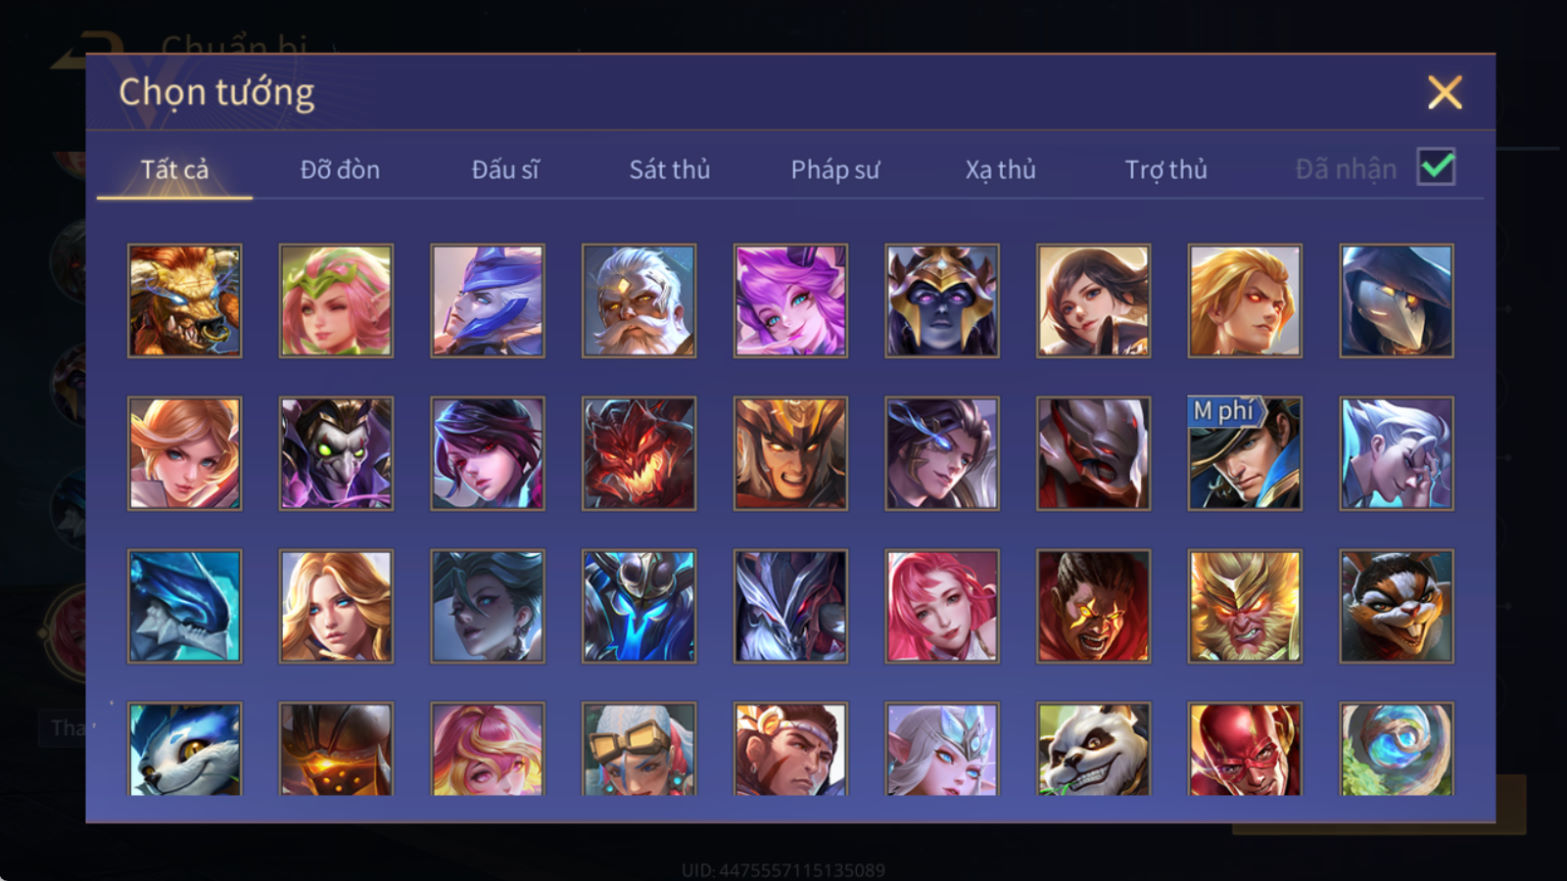This screenshot has height=881, width=1567.
Task: Open the 'Sát thủ' tab
Action: point(670,170)
